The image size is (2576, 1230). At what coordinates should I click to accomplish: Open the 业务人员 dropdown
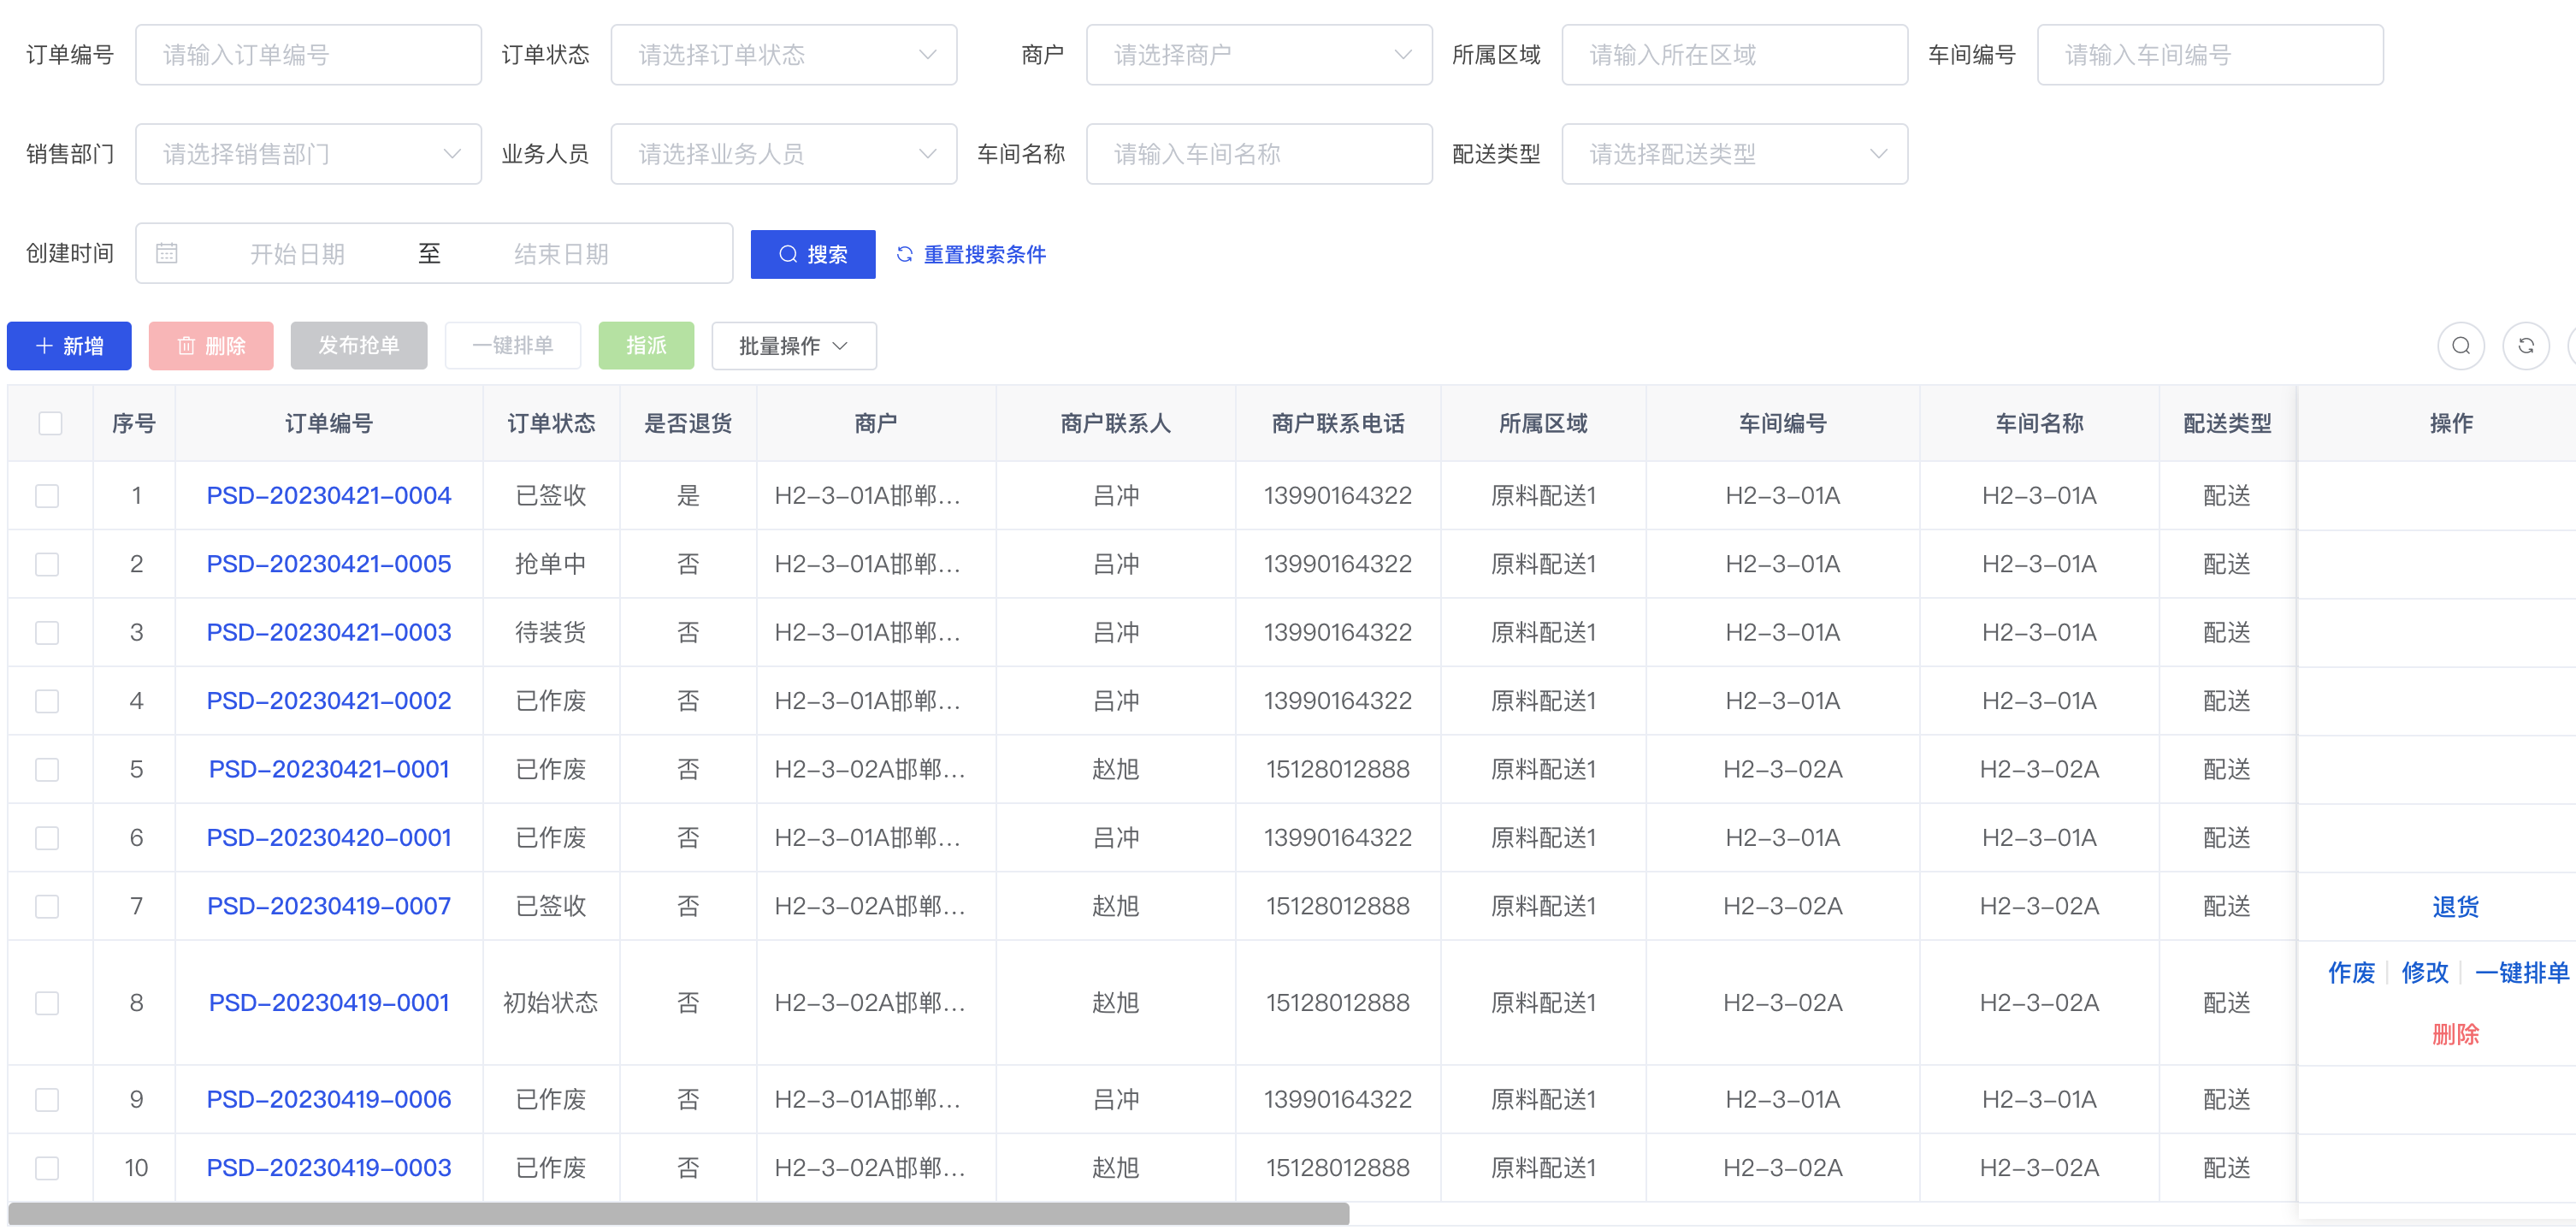[x=783, y=154]
